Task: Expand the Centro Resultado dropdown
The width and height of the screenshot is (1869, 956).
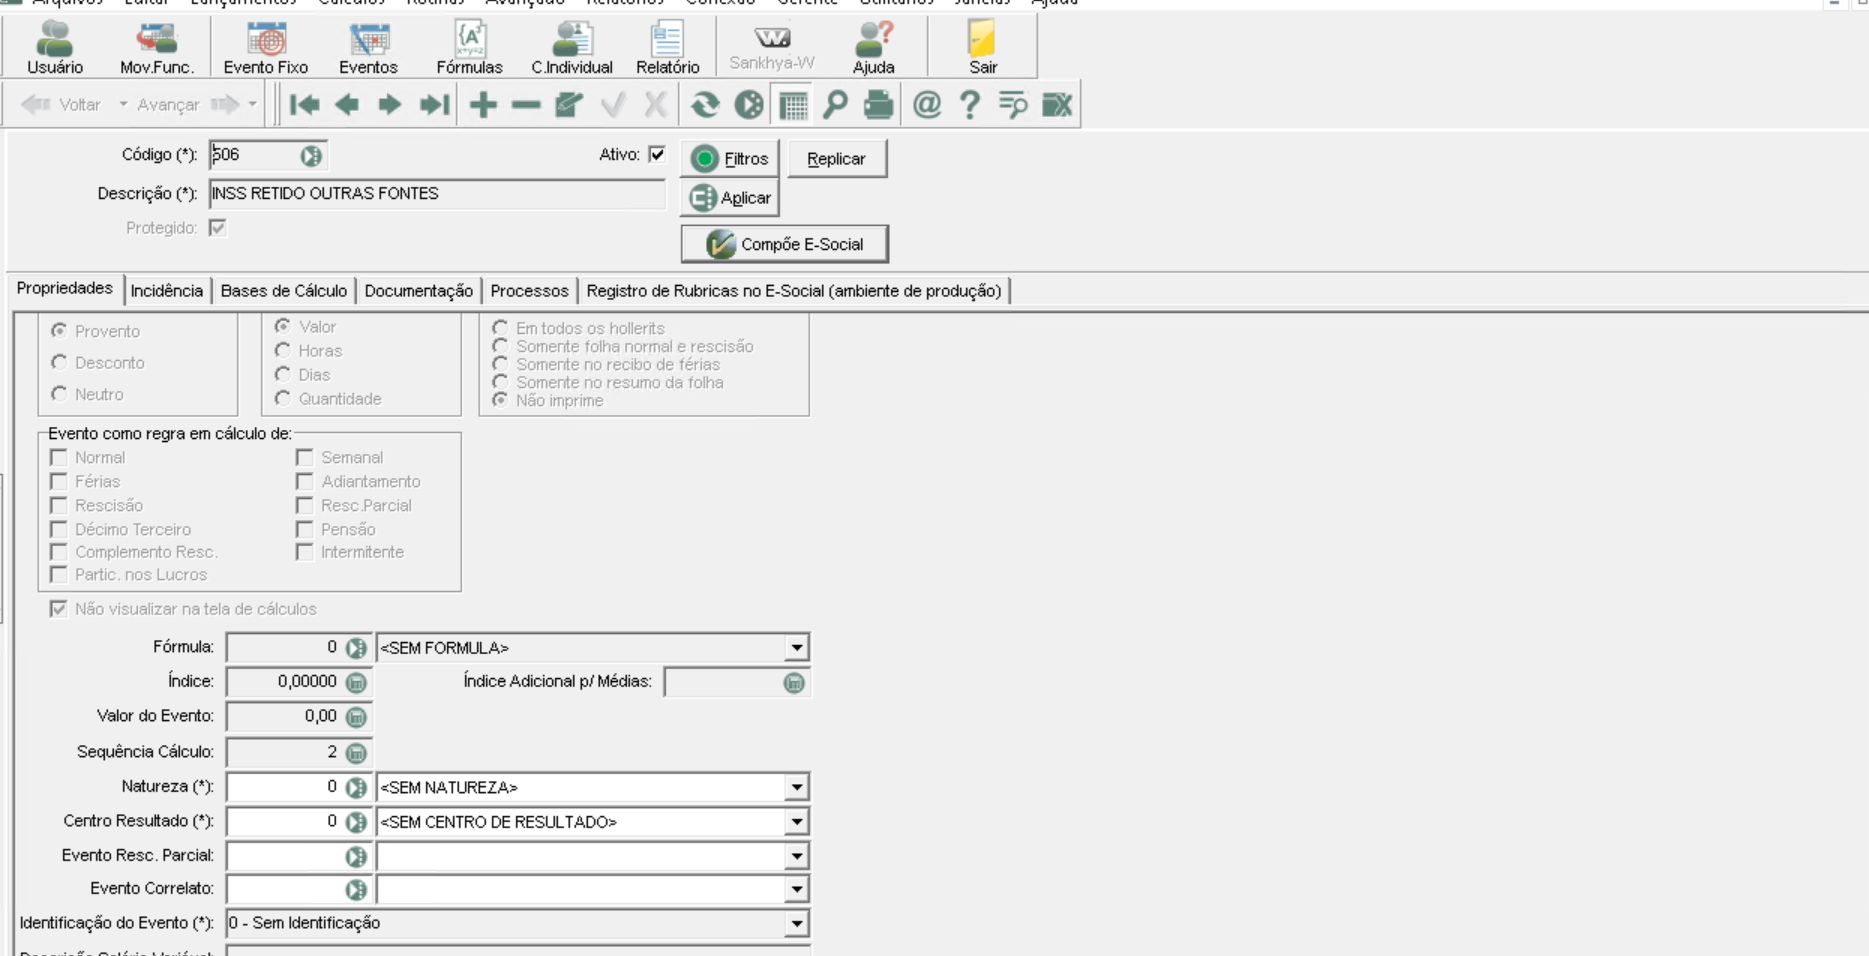Action: [x=796, y=822]
